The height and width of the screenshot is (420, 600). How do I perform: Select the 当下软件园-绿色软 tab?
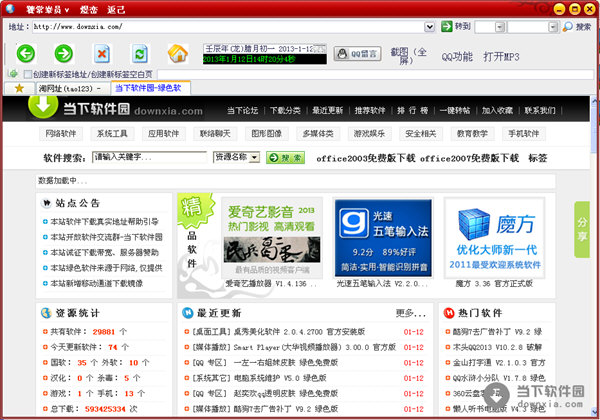click(x=151, y=88)
